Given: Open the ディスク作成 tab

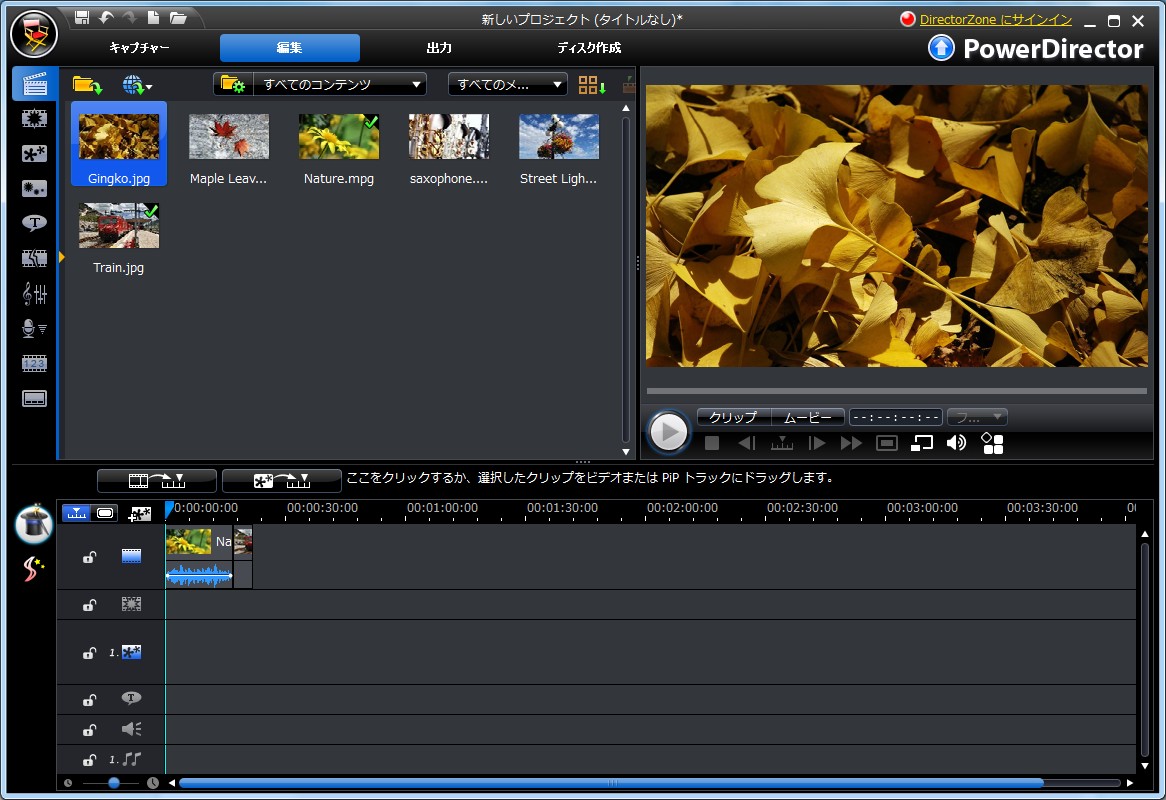Looking at the screenshot, I should tap(589, 48).
